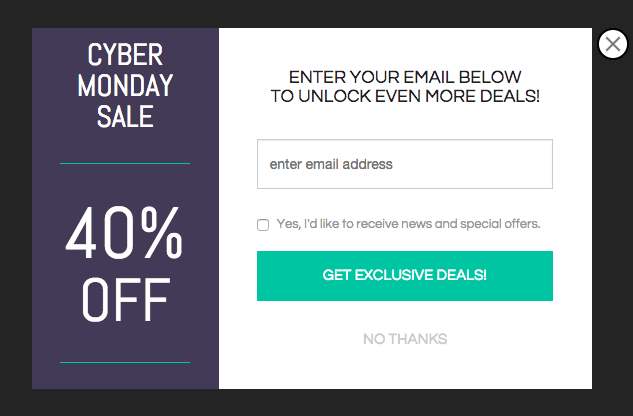
Task: Close the Cyber Monday popup
Action: coord(612,45)
